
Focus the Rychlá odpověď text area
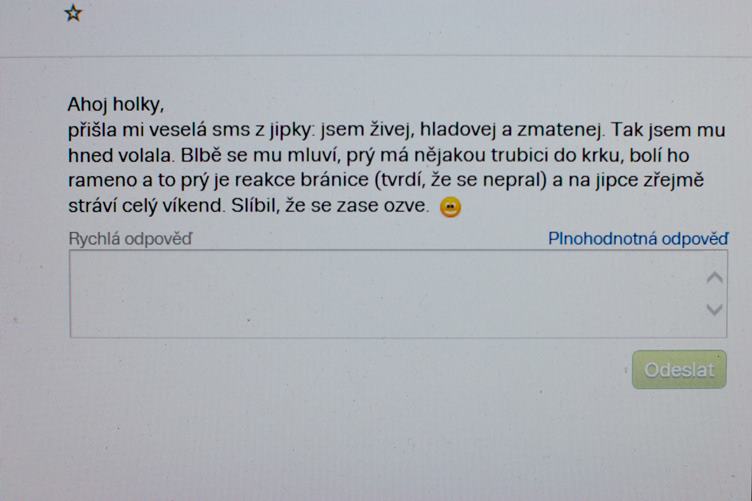click(x=398, y=294)
